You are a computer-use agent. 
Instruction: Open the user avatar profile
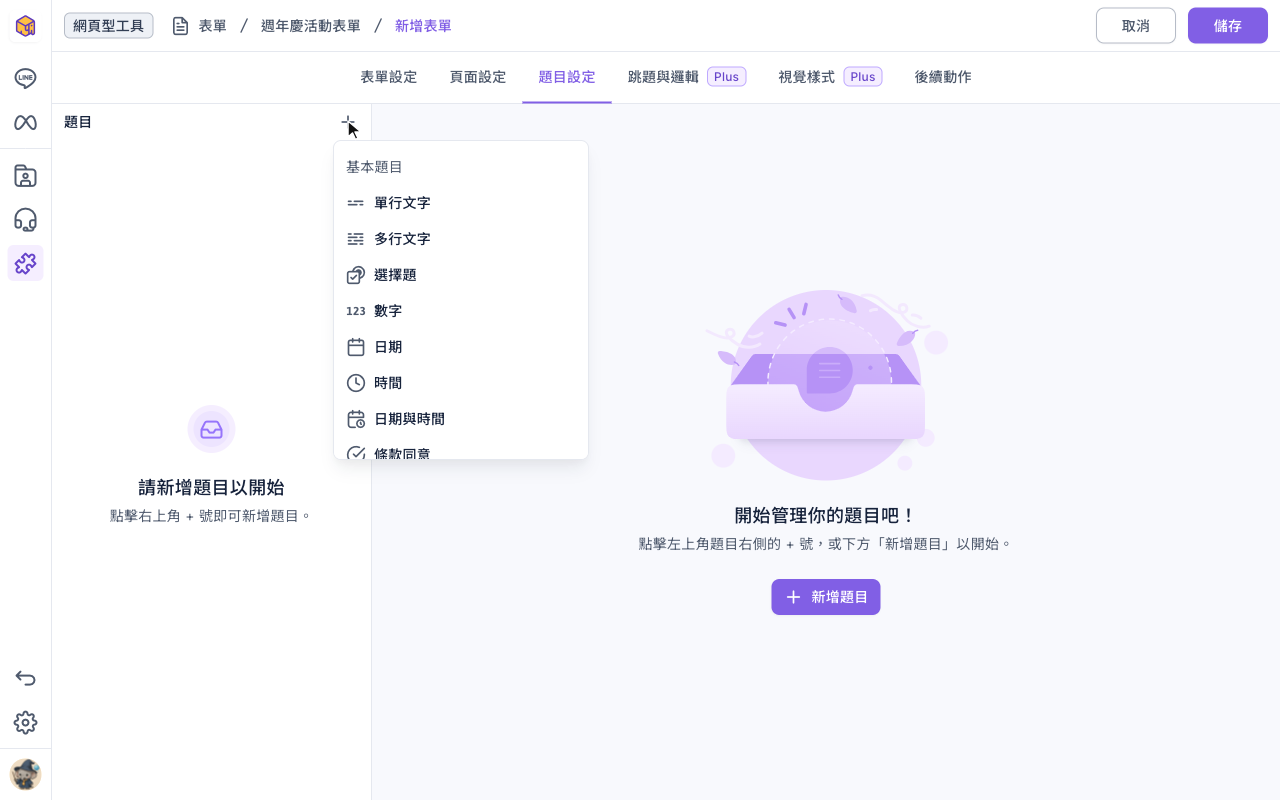pos(25,774)
